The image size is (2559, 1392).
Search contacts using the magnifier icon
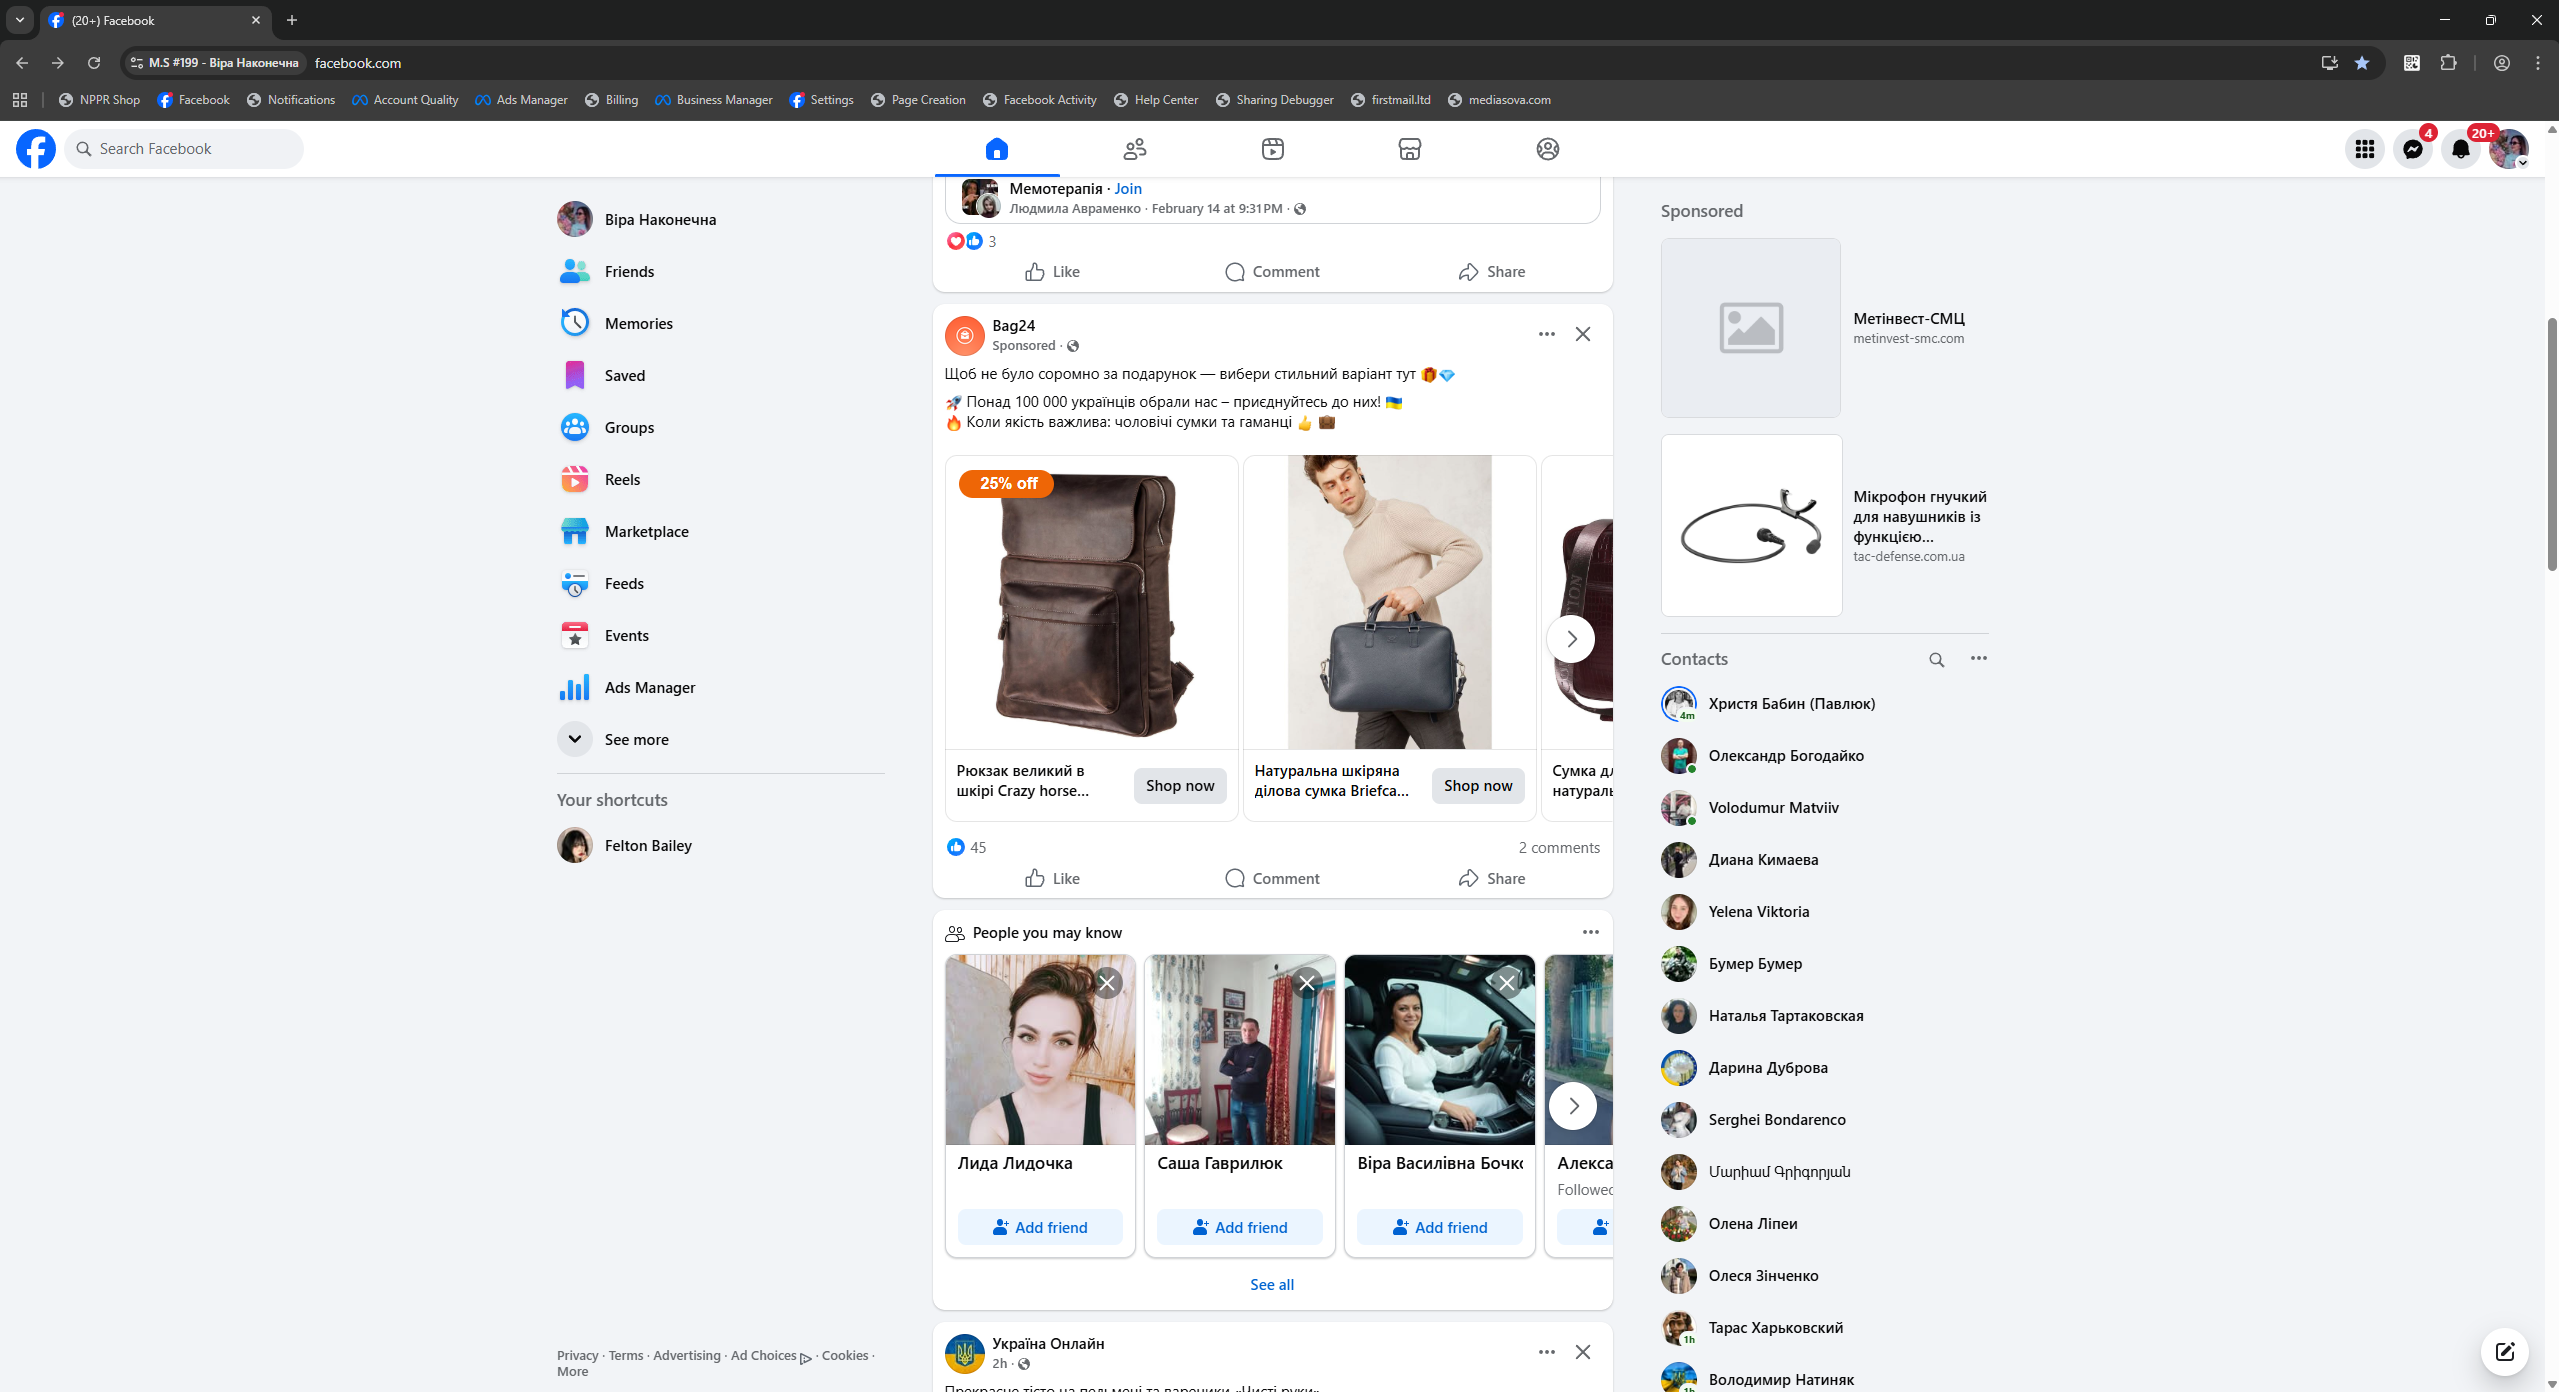click(x=1936, y=659)
